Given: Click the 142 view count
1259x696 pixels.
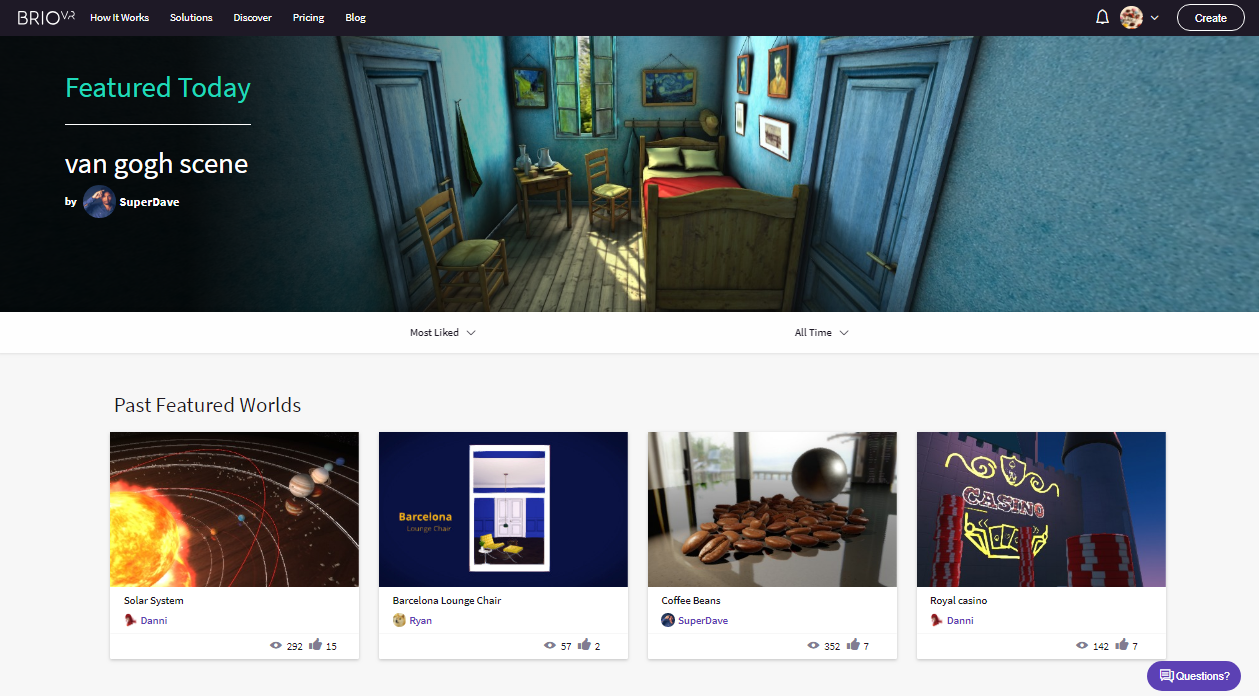Looking at the screenshot, I should (x=1101, y=647).
